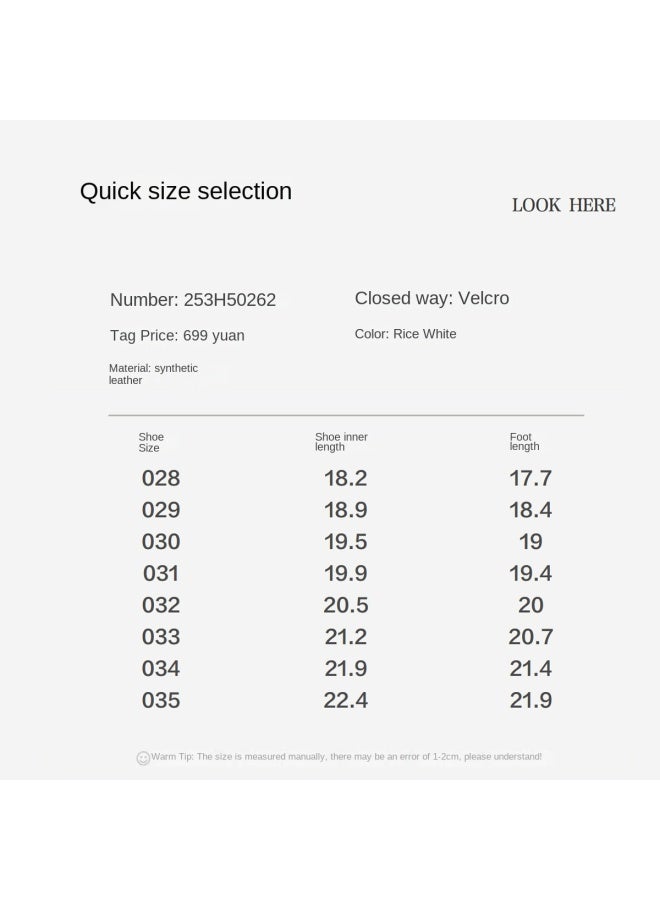Click inner length value 22.4
Viewport: 660px width, 900px height.
345,700
